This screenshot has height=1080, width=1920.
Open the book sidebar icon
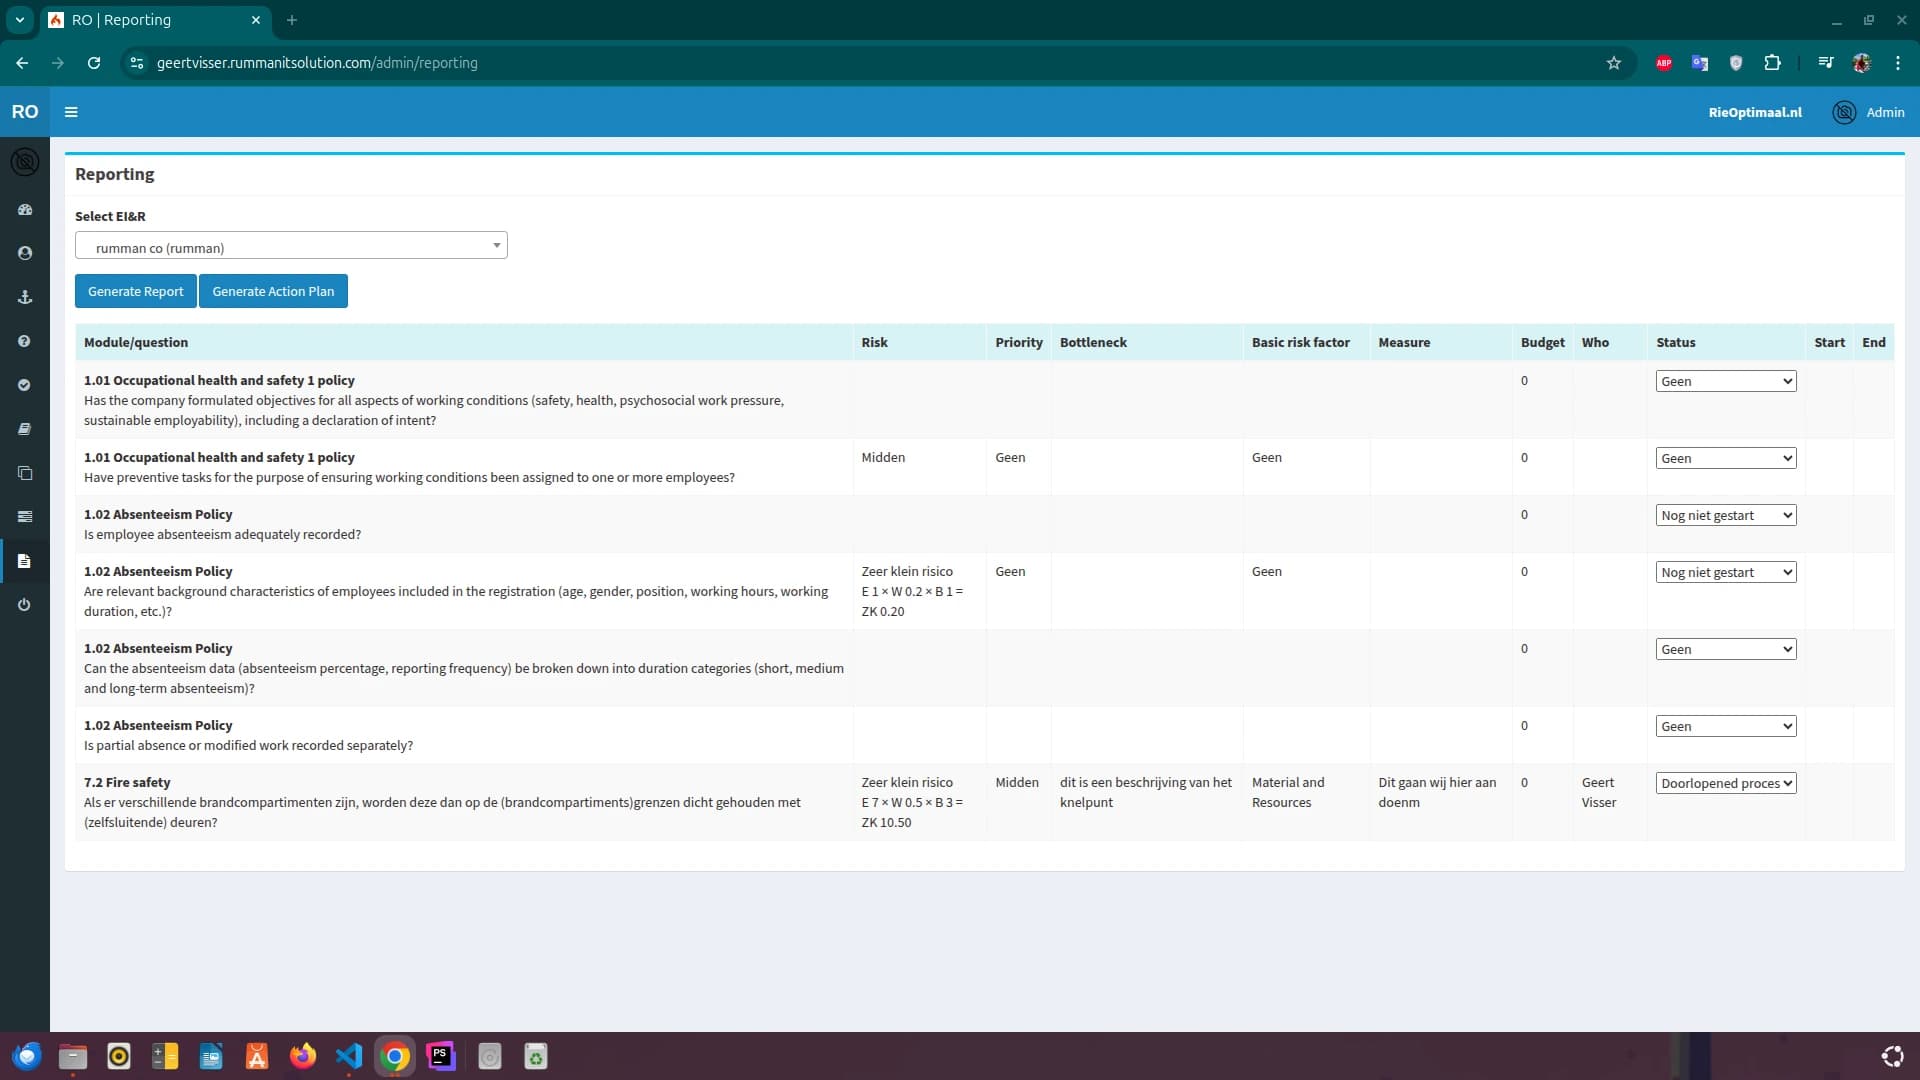(x=25, y=429)
